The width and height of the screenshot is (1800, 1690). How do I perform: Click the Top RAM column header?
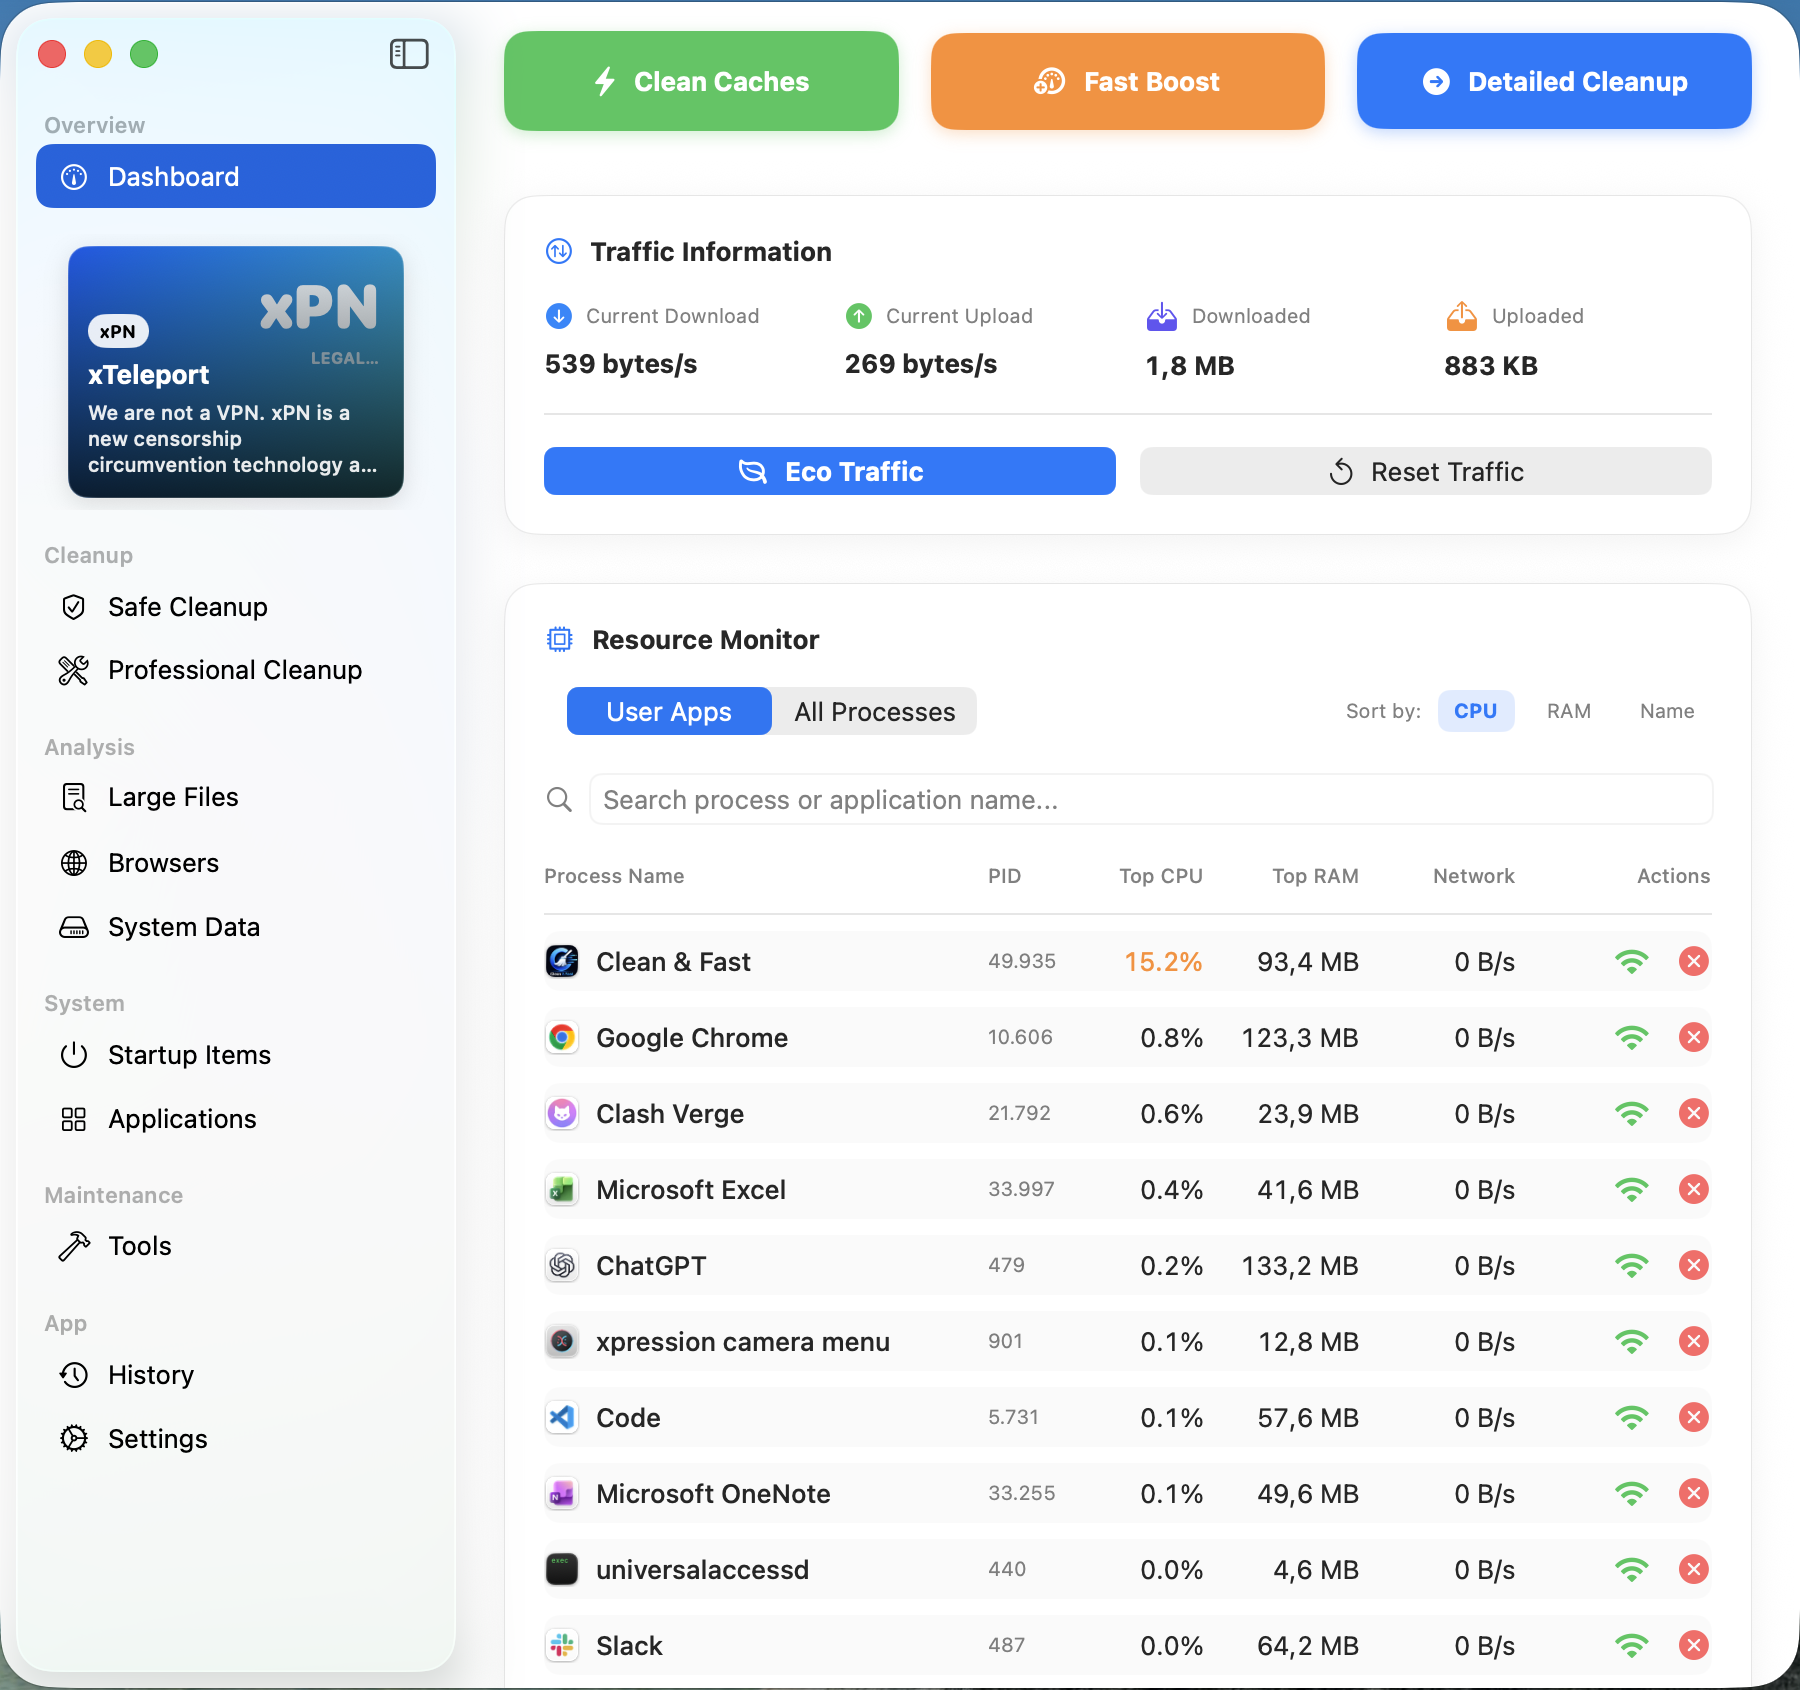pos(1315,876)
